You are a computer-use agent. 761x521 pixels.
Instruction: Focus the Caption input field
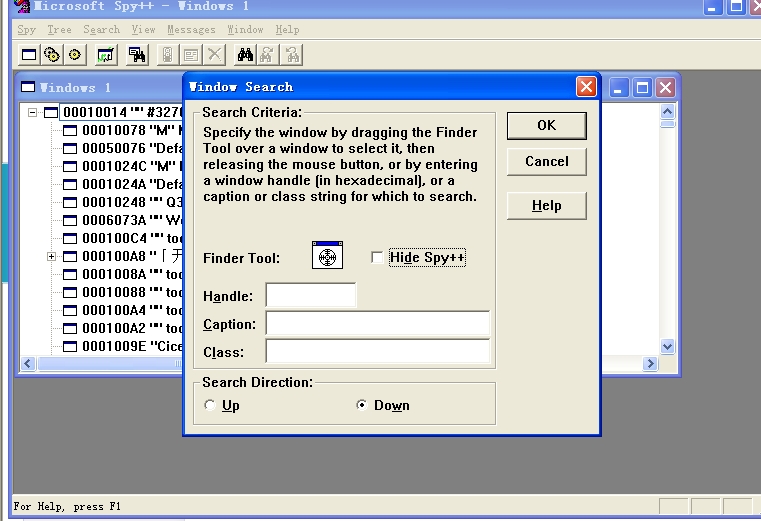coord(378,323)
